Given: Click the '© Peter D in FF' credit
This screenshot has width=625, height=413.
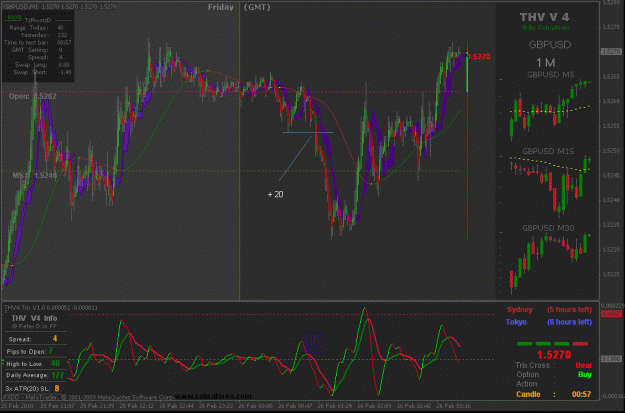Looking at the screenshot, I should 34,326.
